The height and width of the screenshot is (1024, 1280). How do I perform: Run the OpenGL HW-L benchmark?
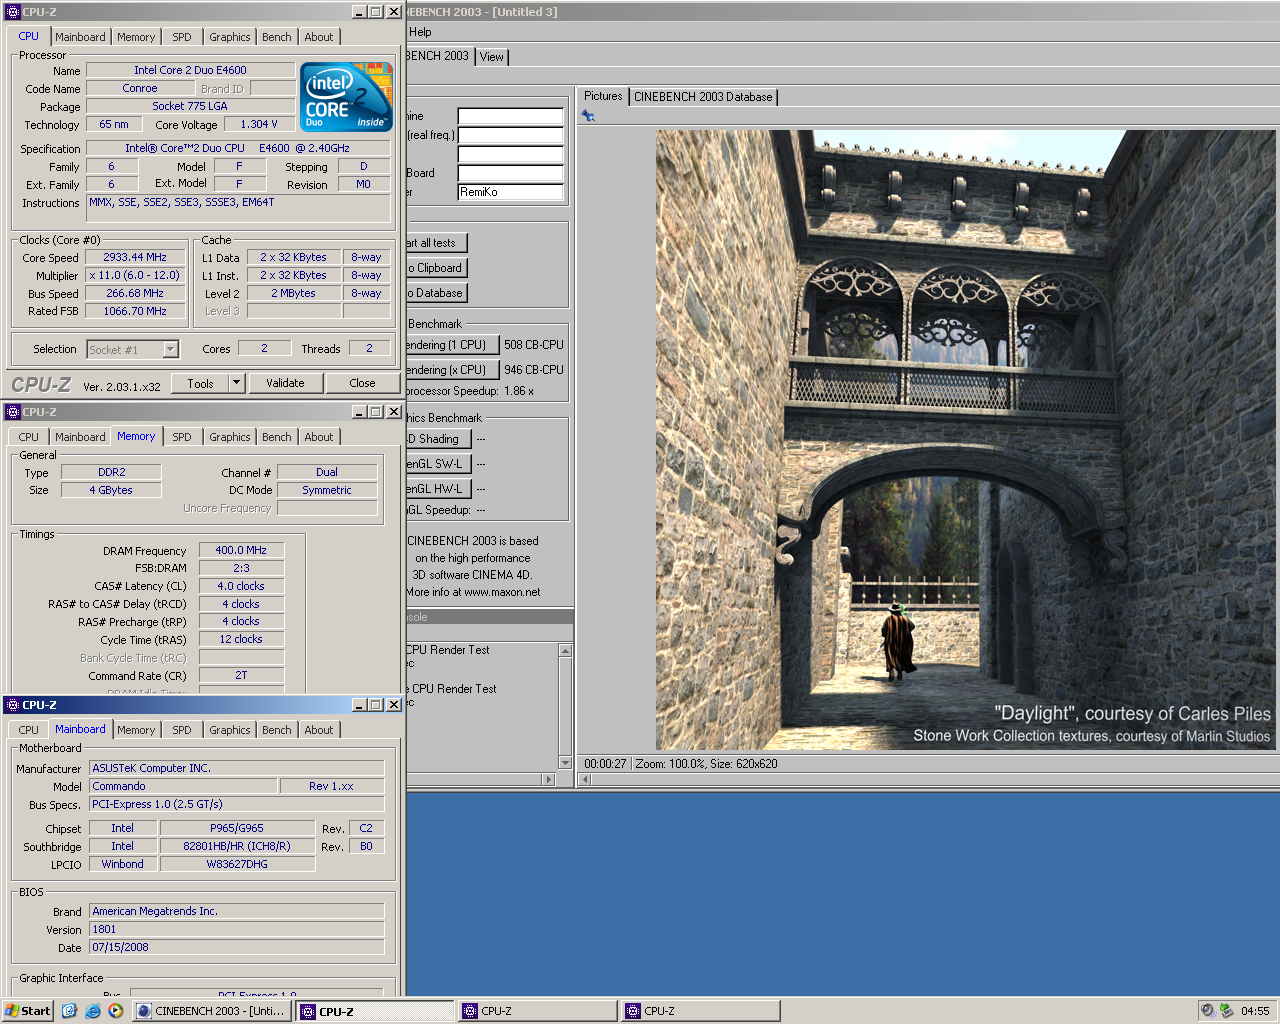[x=438, y=489]
